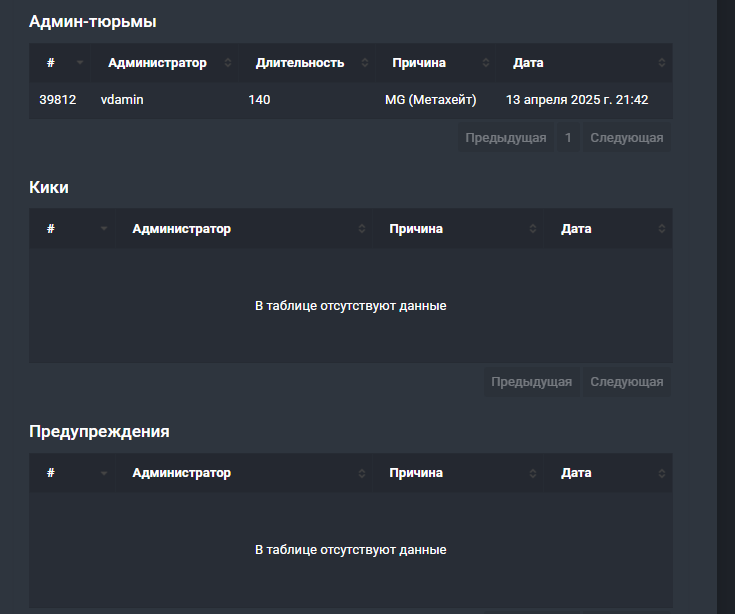
Task: Sort admin-jails table by Дата icon
Action: 661,63
